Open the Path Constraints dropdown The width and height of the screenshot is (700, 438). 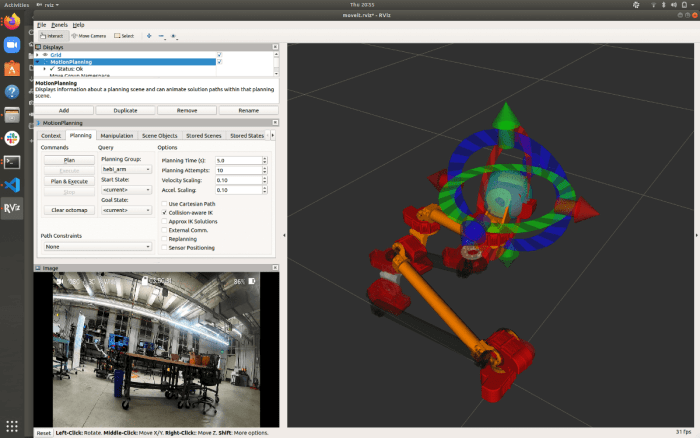(x=97, y=246)
